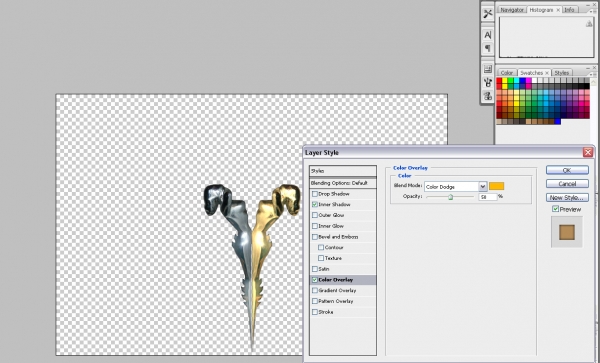Click the Histogram cached data warning icon
The image size is (600, 363).
click(589, 24)
